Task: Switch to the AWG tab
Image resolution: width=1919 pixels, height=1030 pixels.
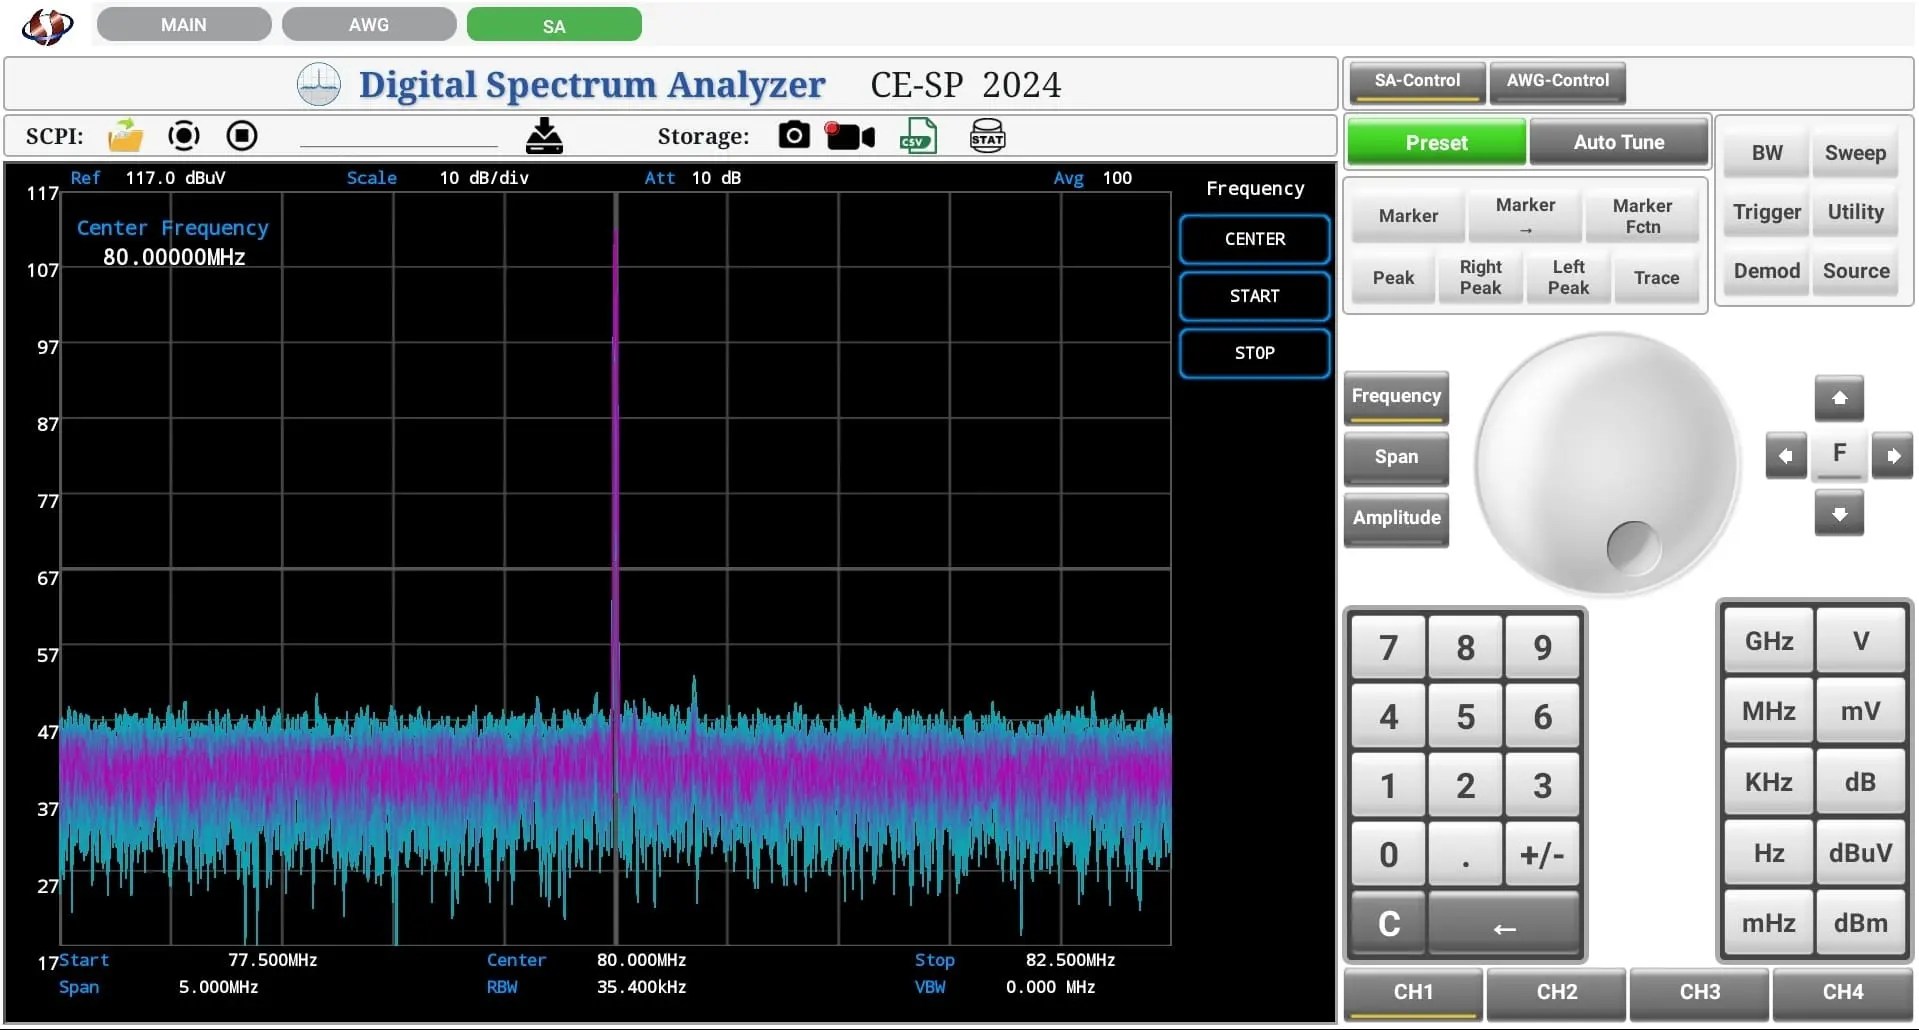Action: (x=369, y=24)
